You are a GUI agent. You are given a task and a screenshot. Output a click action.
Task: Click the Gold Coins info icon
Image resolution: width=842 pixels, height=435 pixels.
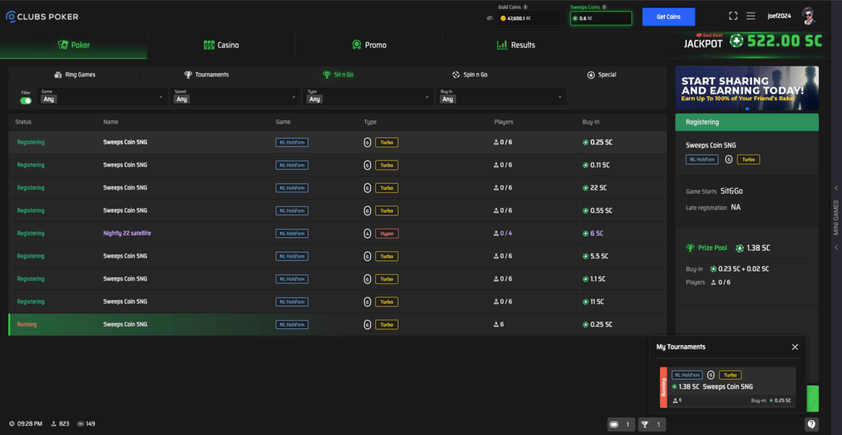(525, 7)
